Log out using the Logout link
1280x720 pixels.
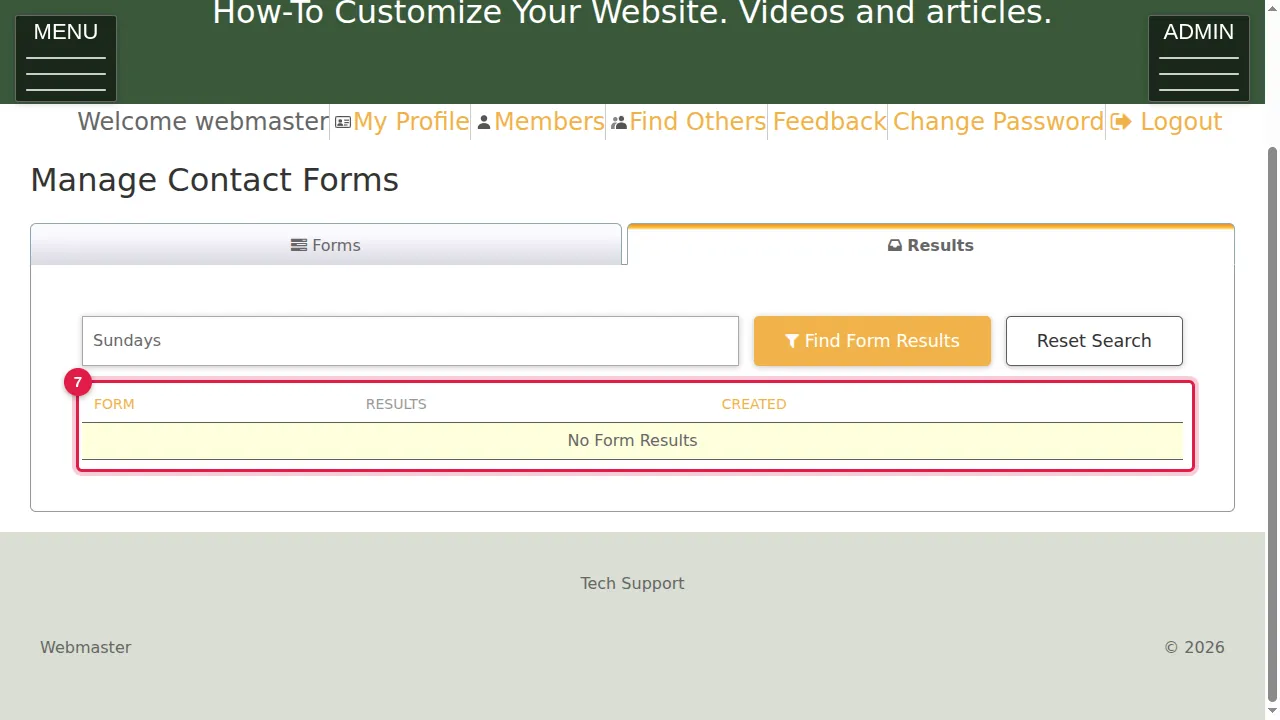coord(1181,122)
